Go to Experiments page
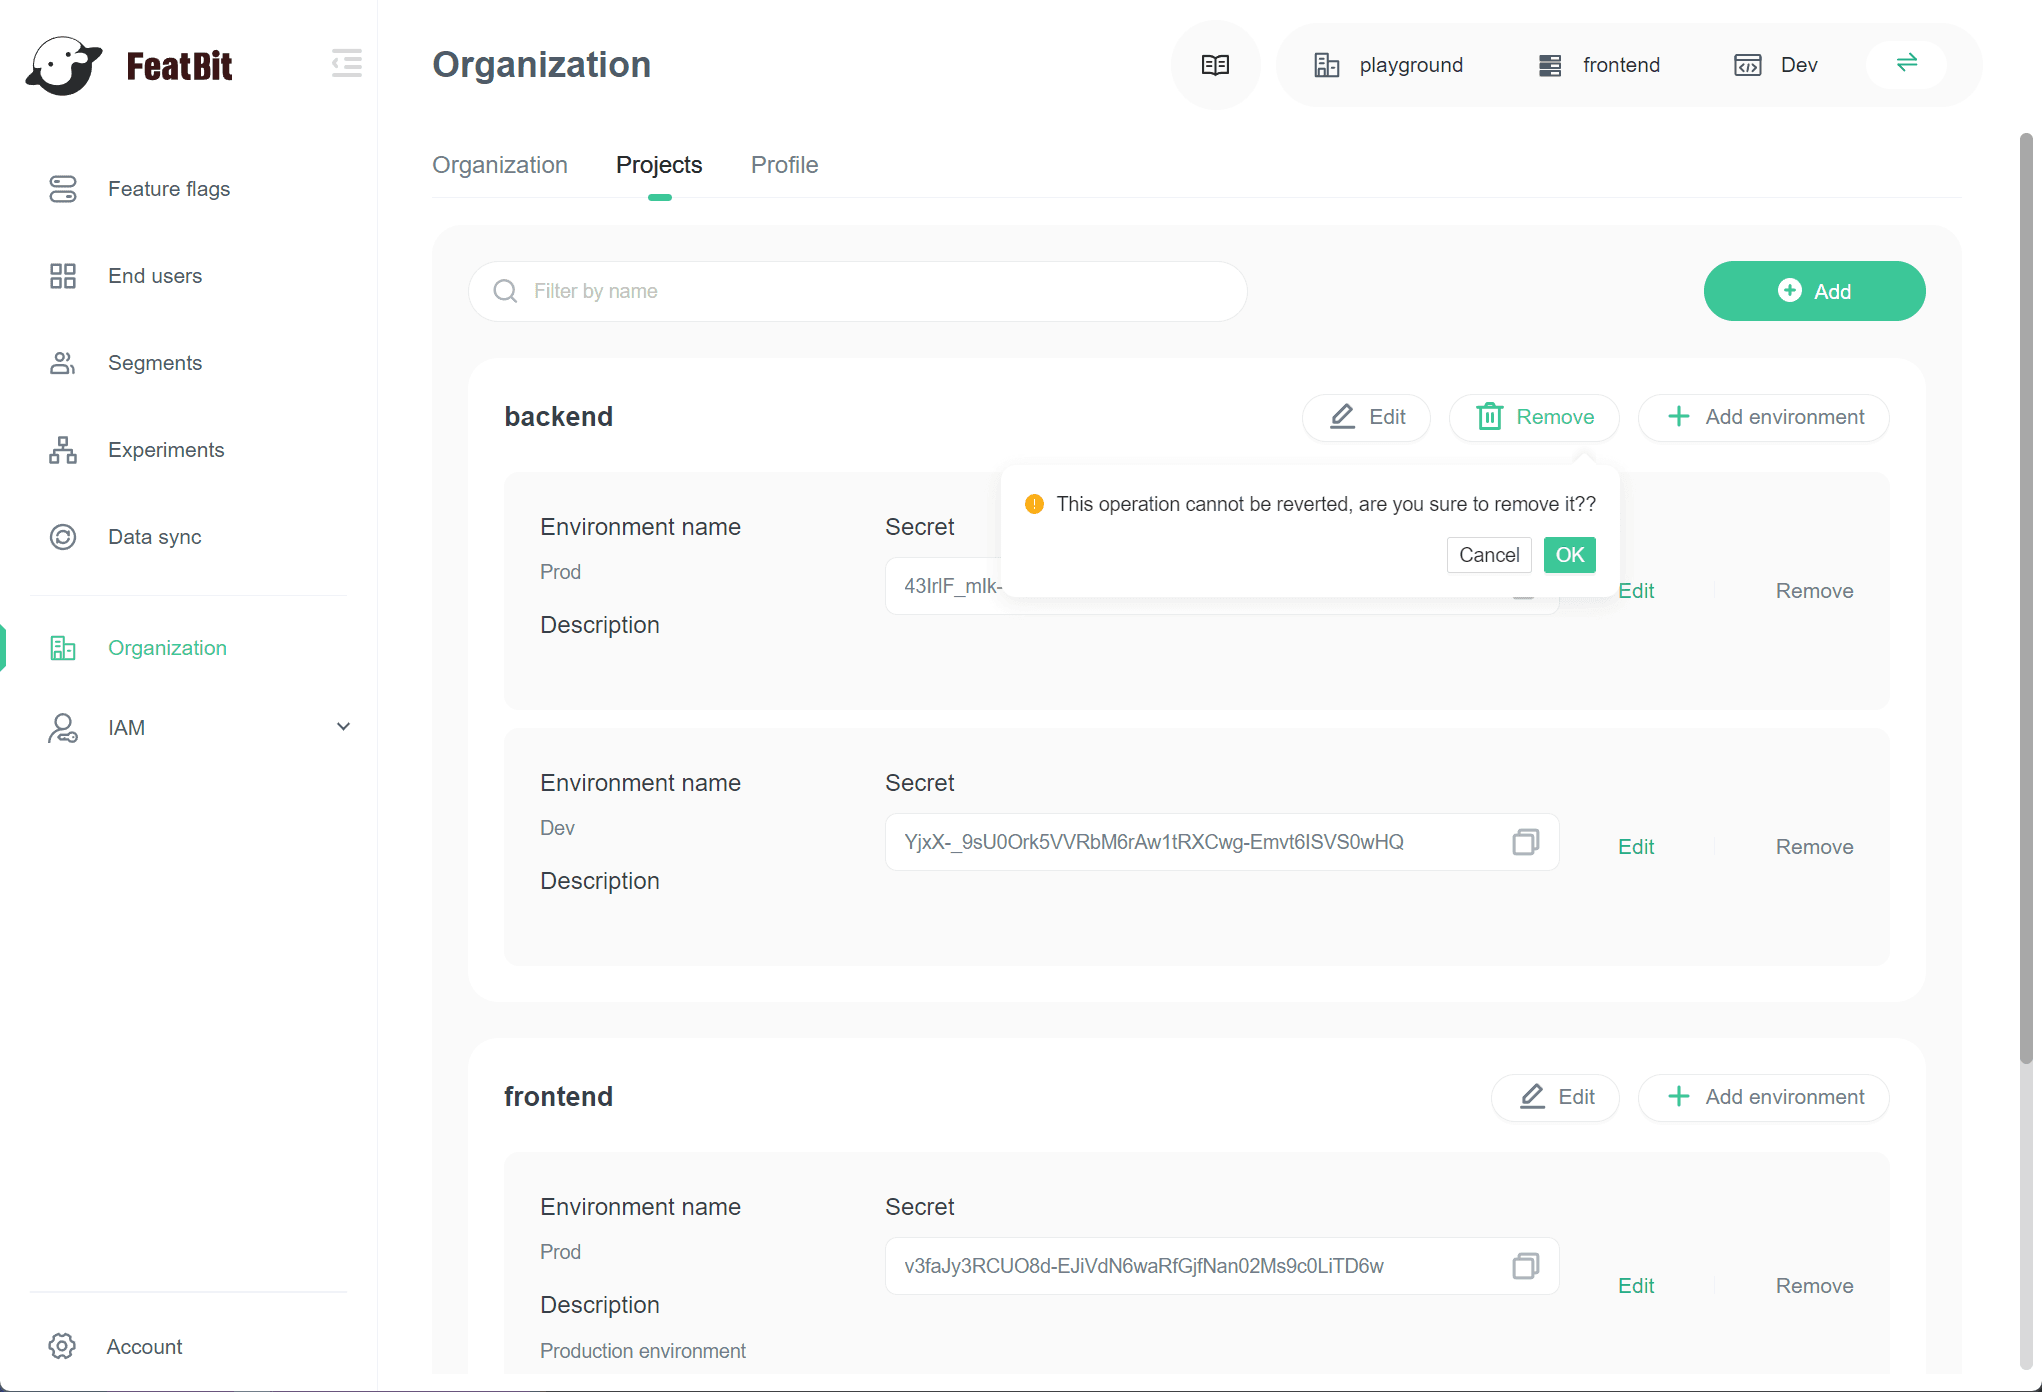 click(x=165, y=450)
